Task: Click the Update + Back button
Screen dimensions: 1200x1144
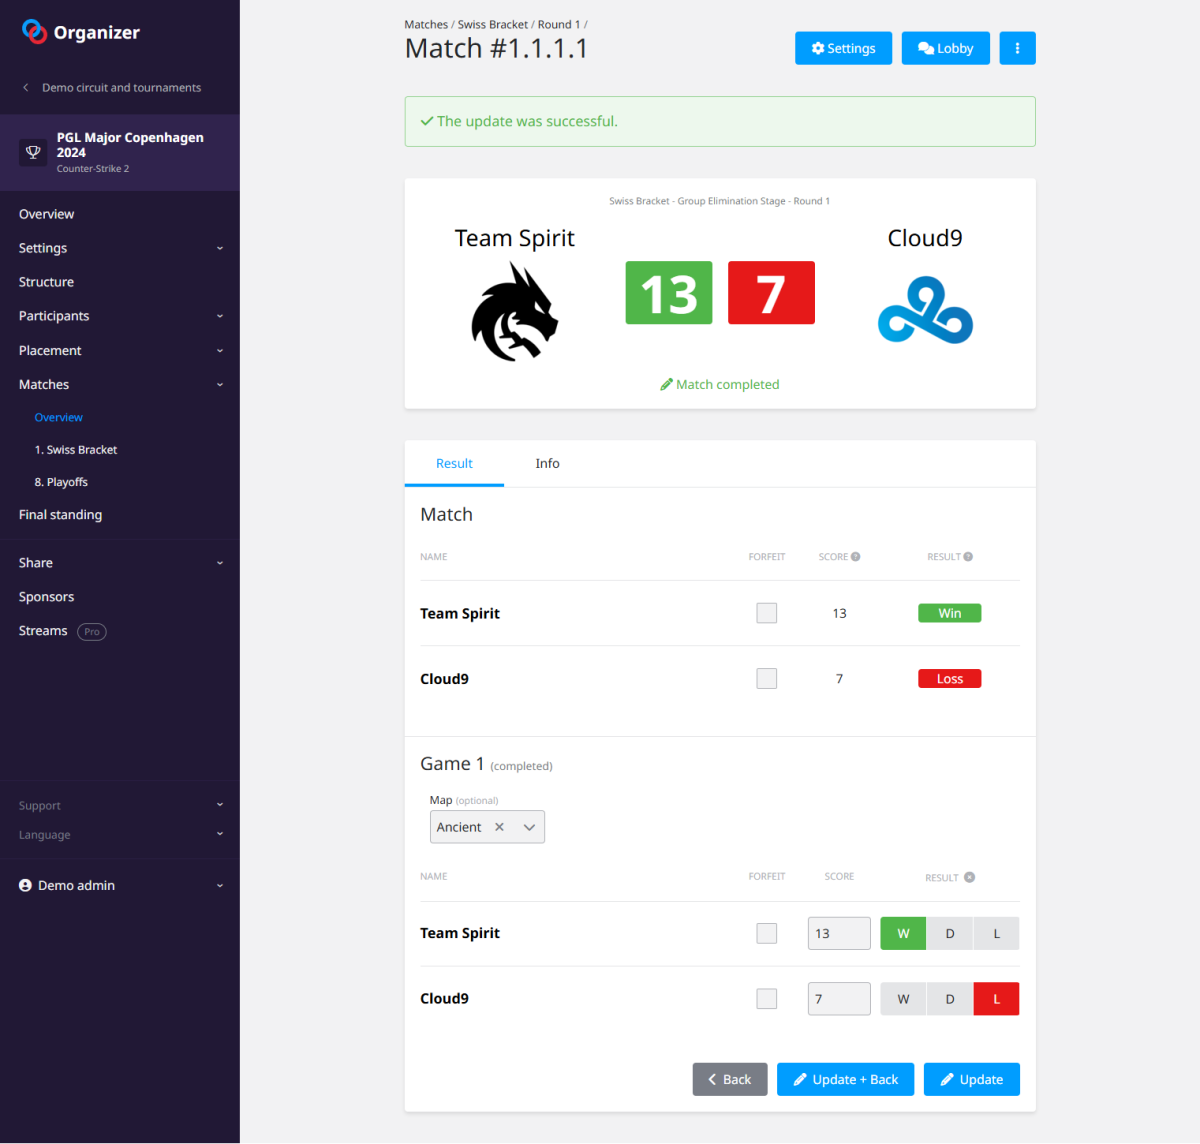Action: [845, 1079]
